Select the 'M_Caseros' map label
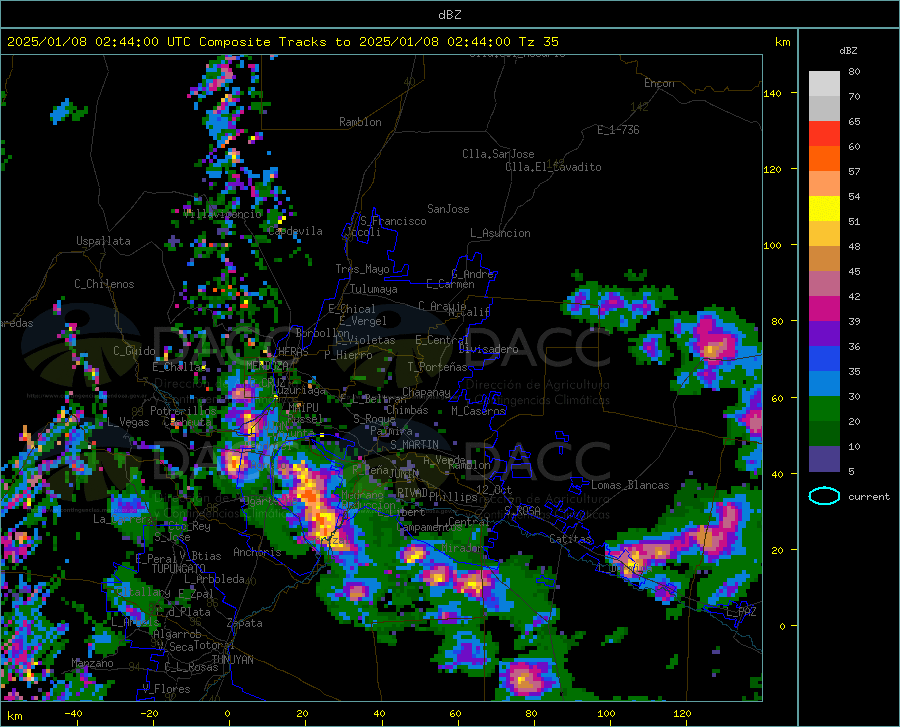The image size is (900, 727). (x=478, y=411)
